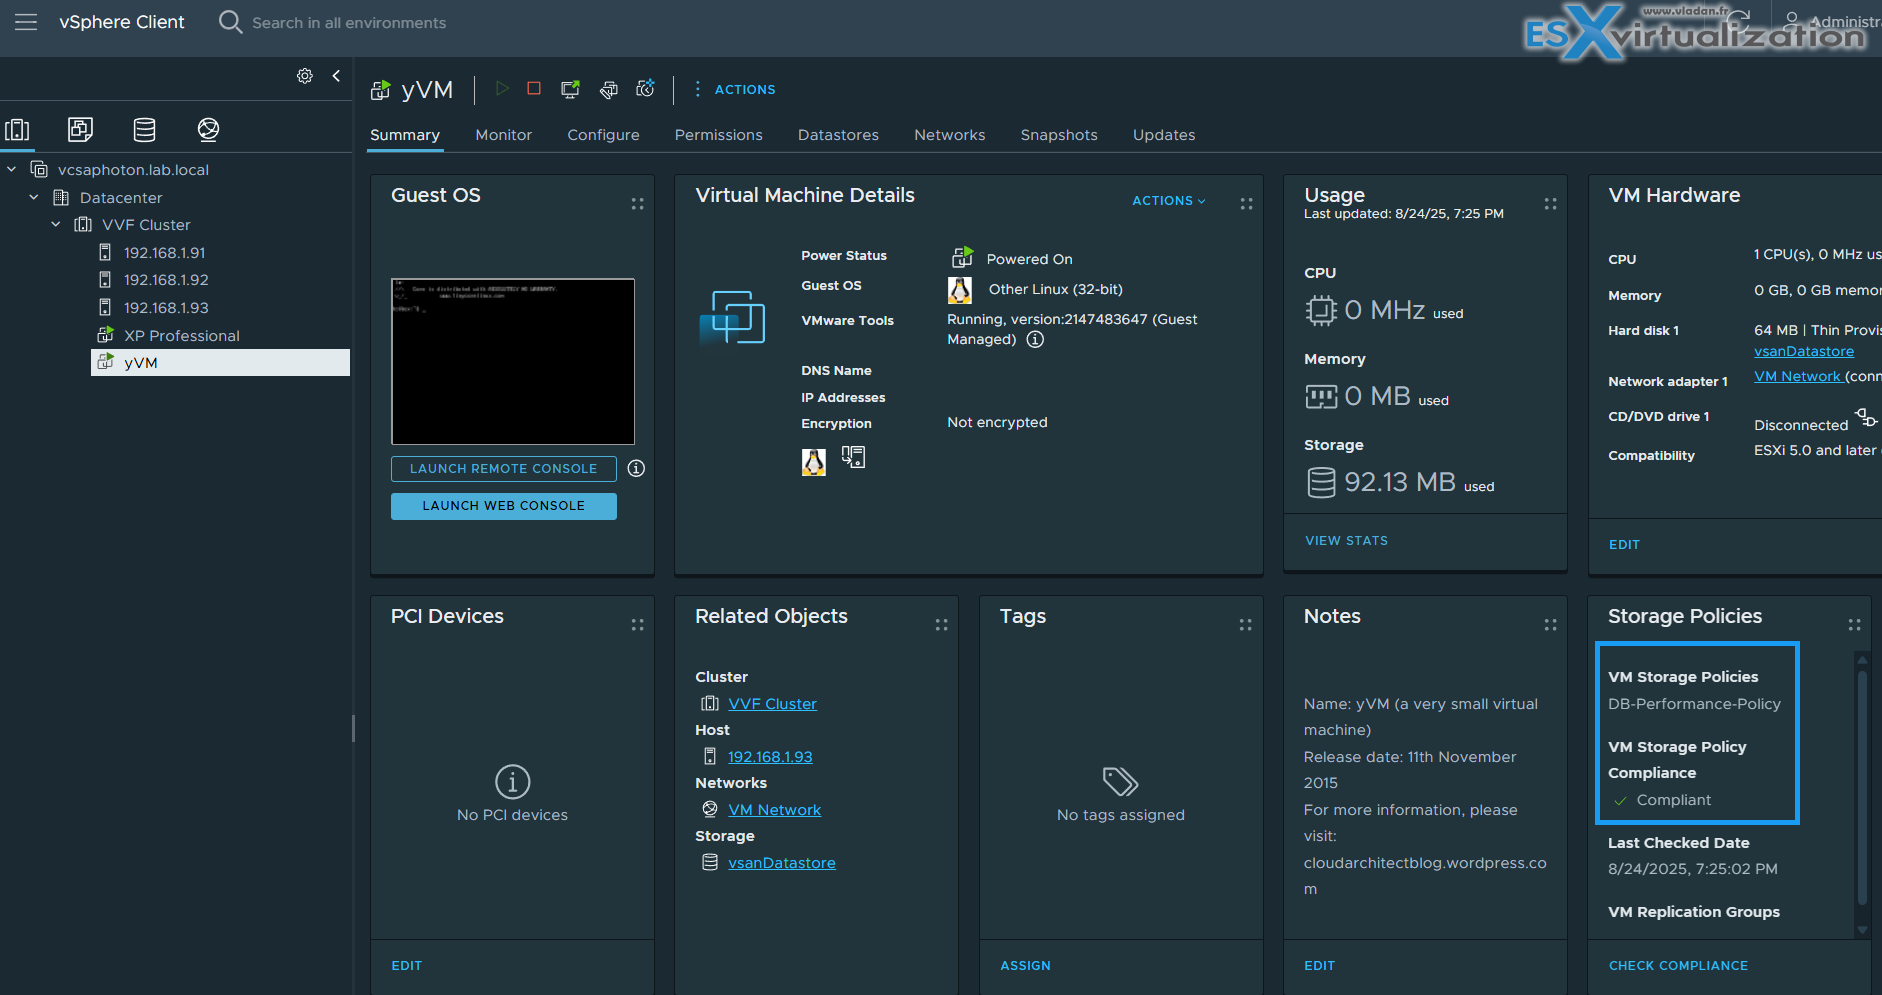Open the VVF Cluster link in Related Objects
Screen dimensions: 1882x995
point(772,704)
